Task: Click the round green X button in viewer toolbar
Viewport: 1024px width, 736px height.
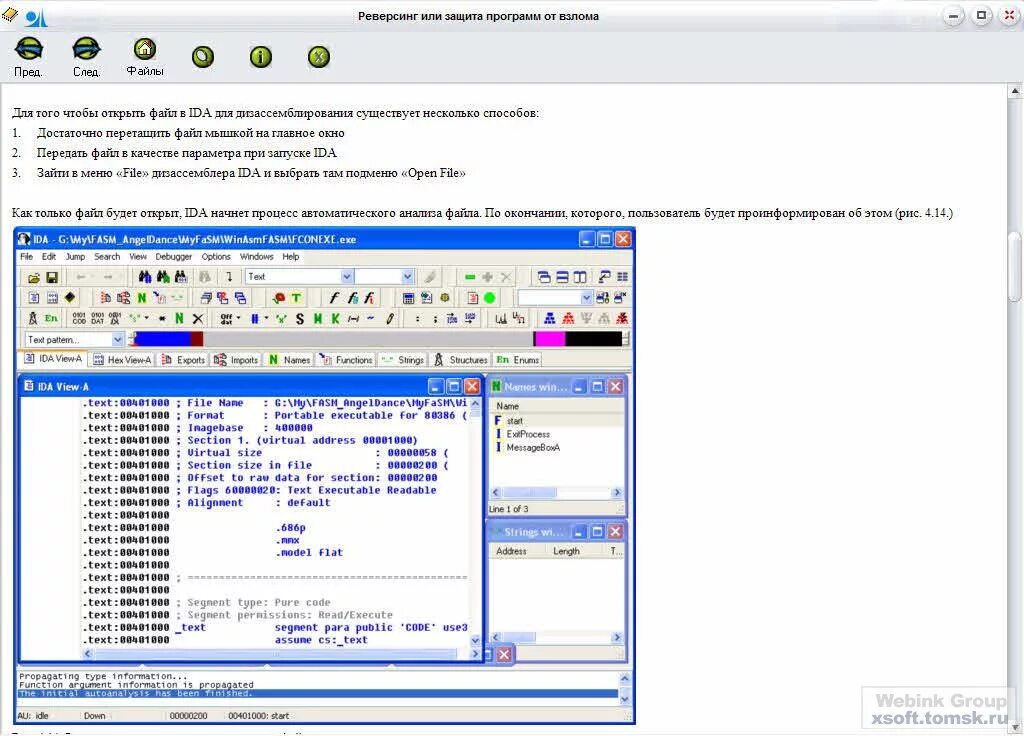Action: [x=319, y=57]
